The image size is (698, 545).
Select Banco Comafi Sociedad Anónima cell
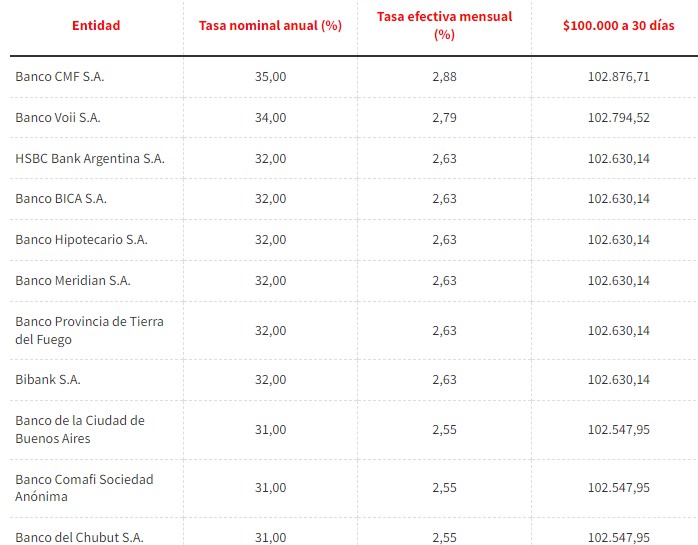[x=84, y=488]
